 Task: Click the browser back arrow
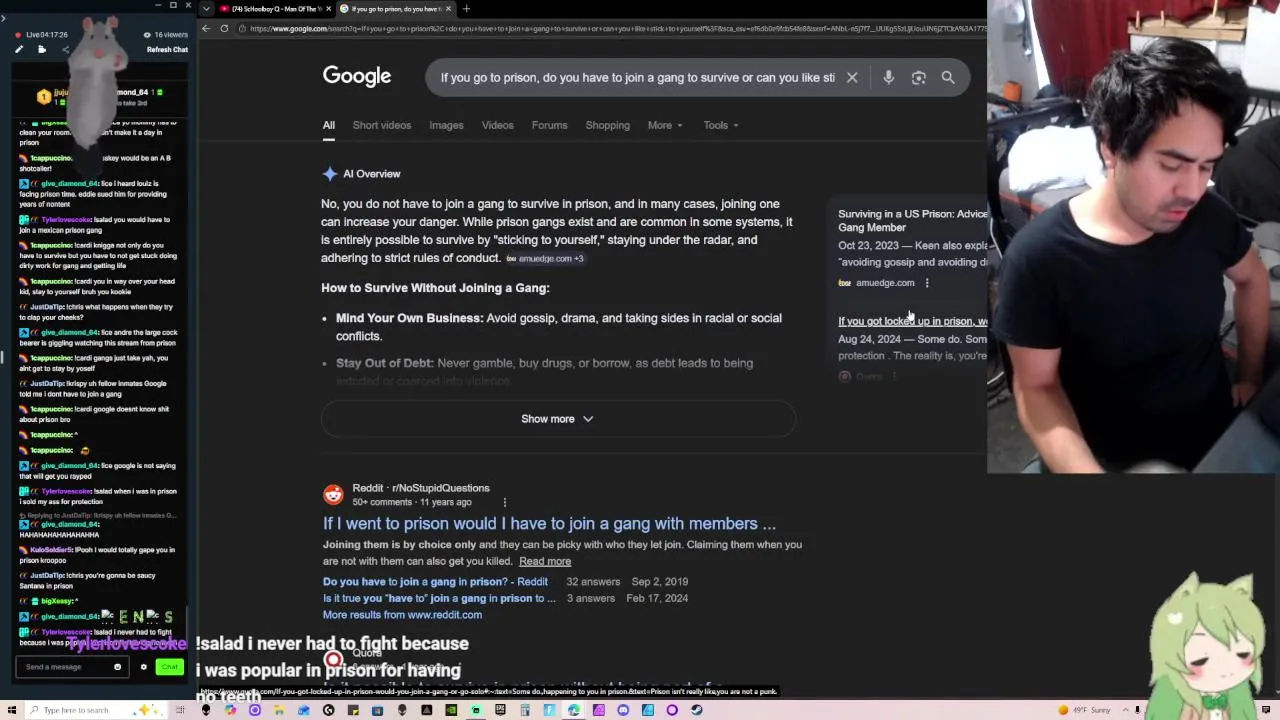point(206,28)
